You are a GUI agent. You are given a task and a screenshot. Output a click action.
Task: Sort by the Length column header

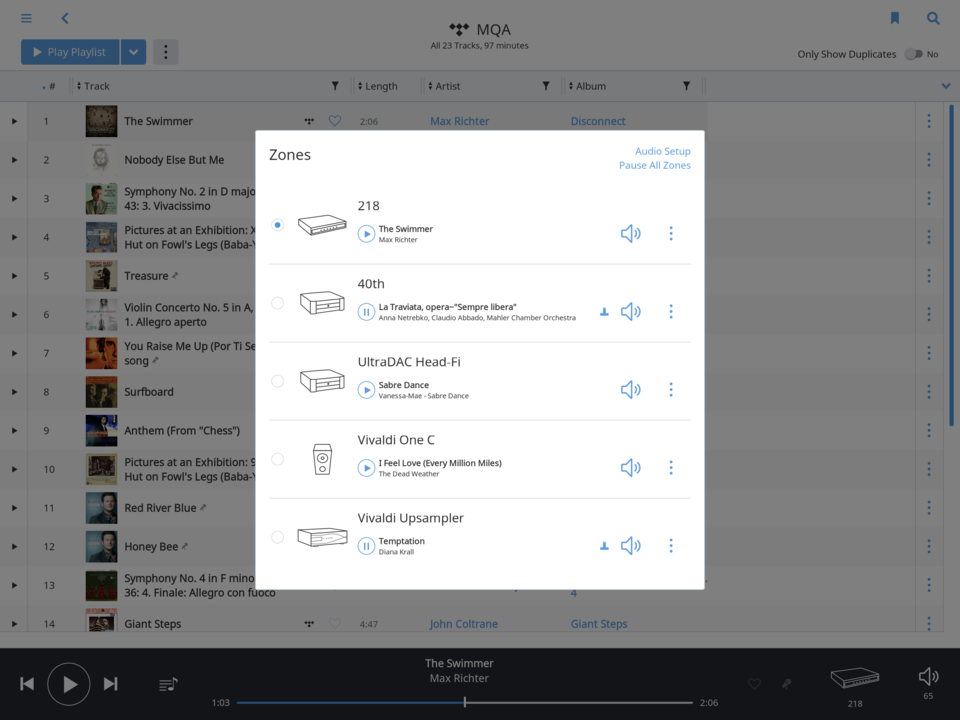(378, 86)
